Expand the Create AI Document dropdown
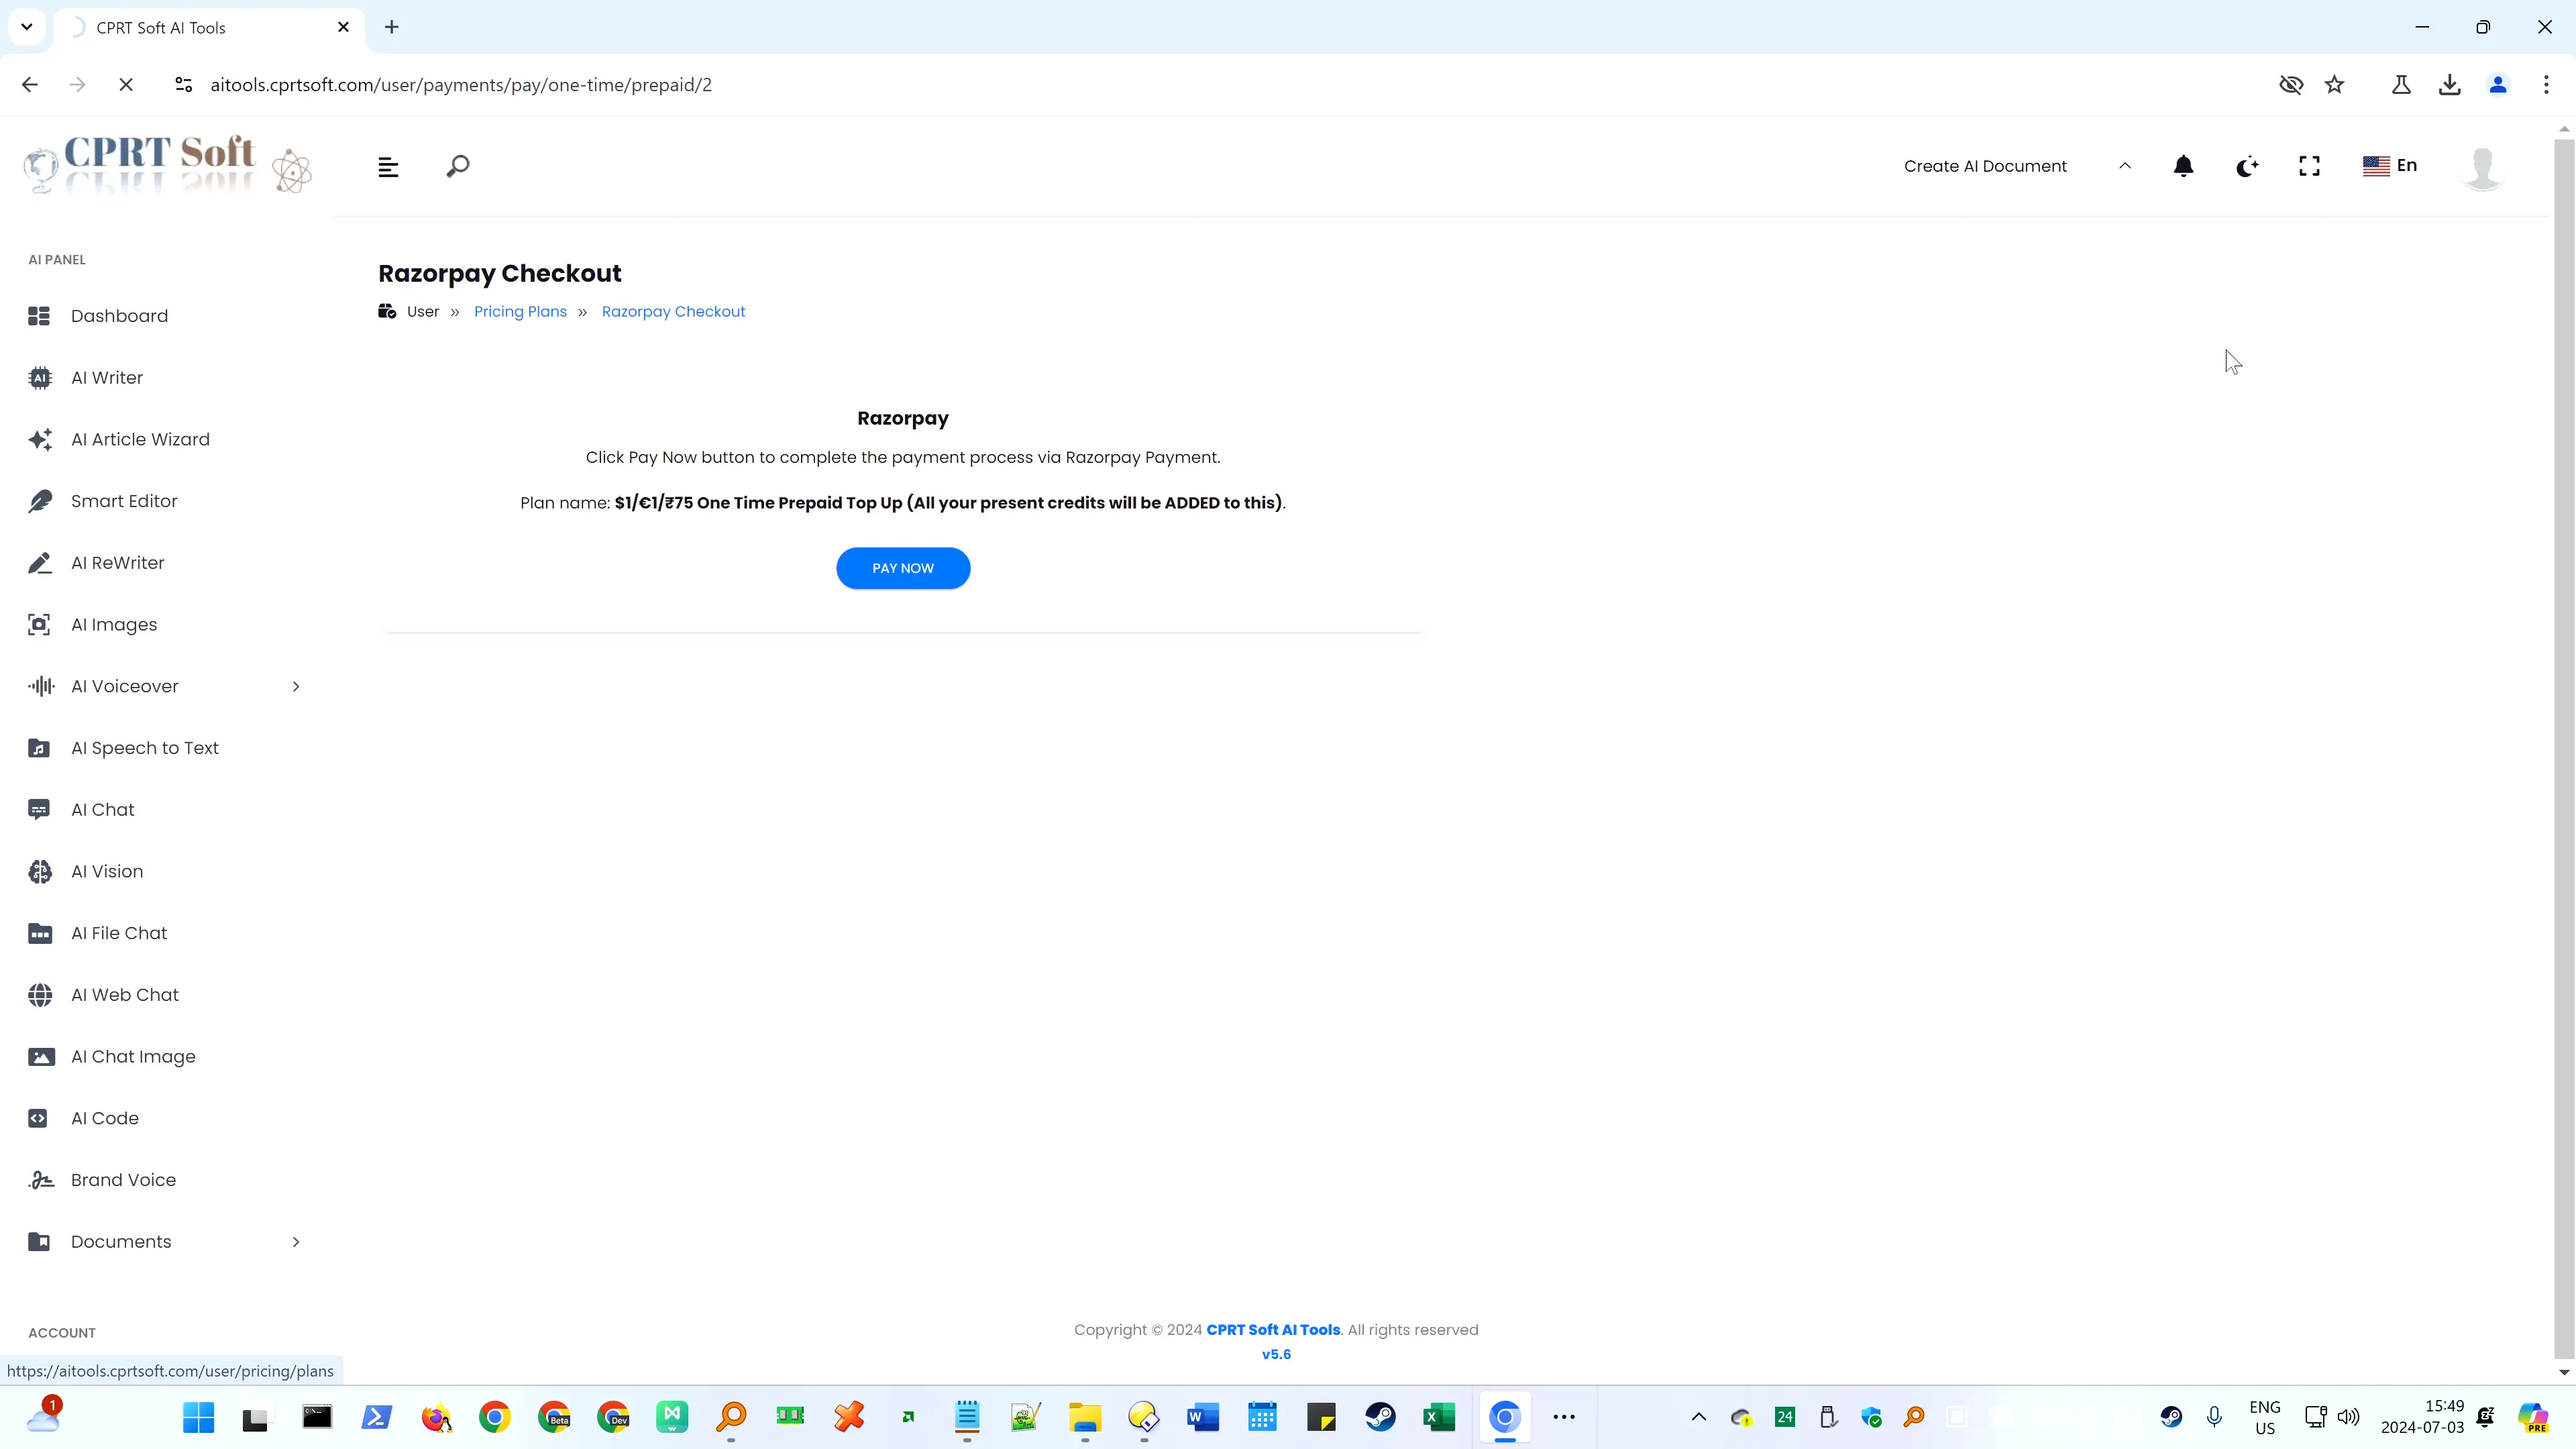This screenshot has height=1449, width=2576. pyautogui.click(x=2018, y=166)
